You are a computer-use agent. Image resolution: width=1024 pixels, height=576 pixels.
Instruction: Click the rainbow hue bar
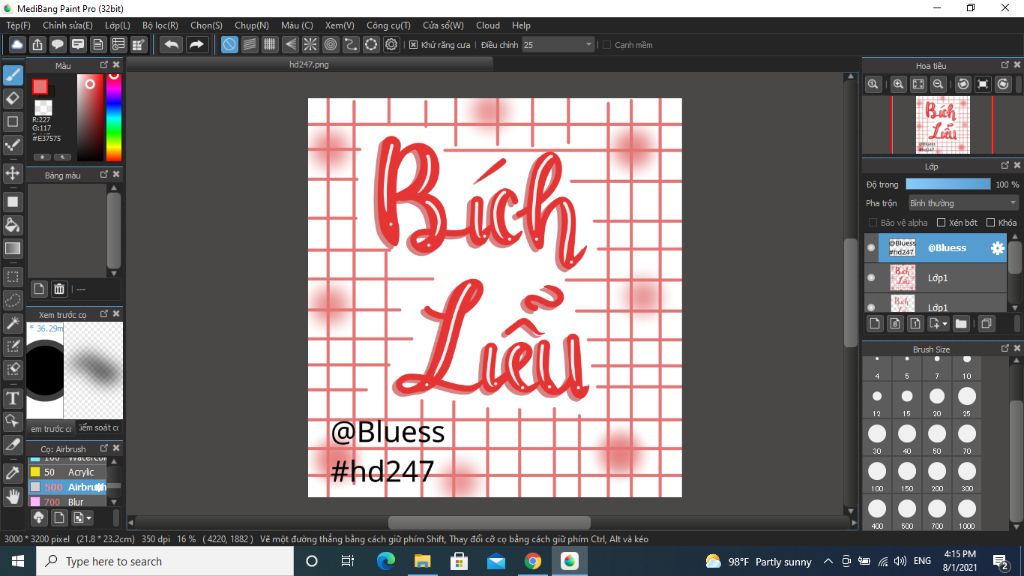[114, 117]
